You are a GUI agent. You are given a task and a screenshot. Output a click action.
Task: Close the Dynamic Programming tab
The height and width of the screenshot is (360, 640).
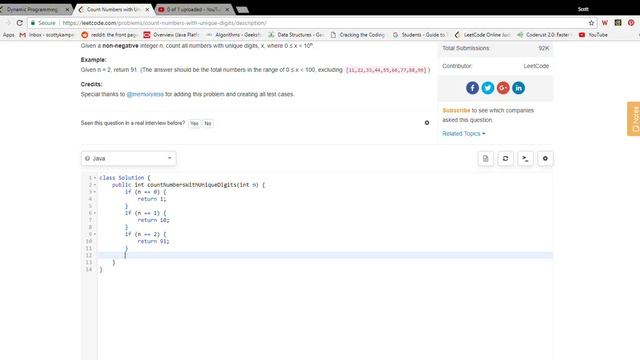point(67,9)
